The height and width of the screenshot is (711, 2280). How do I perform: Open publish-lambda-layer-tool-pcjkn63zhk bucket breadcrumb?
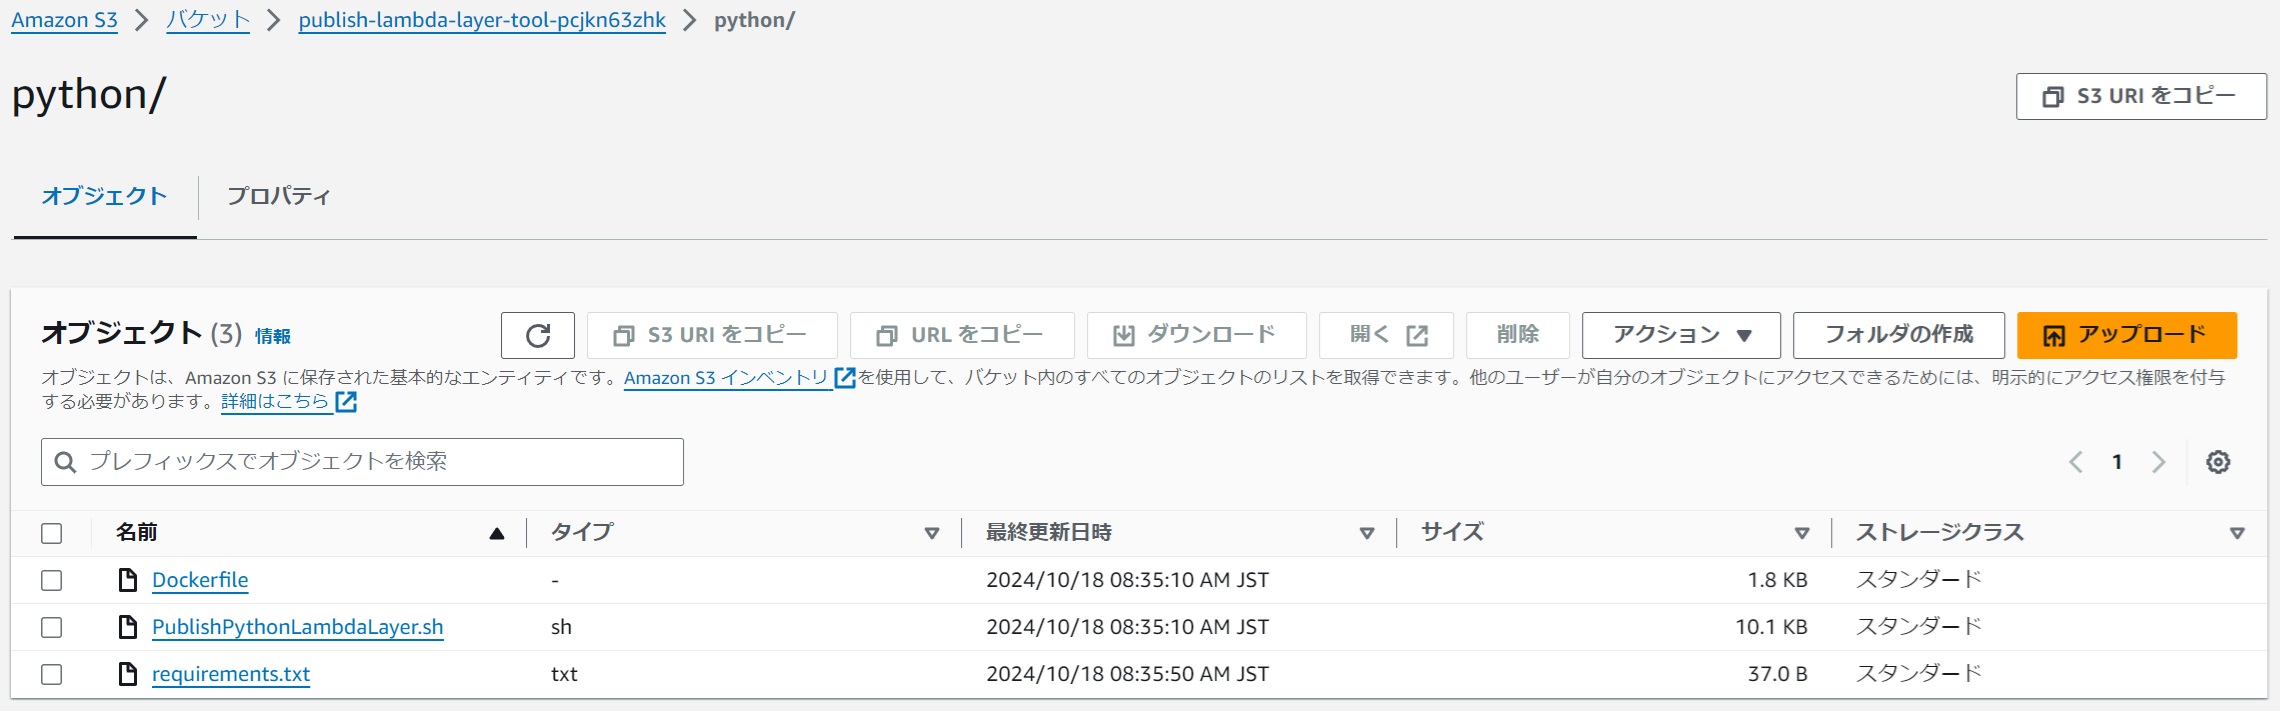[x=482, y=20]
